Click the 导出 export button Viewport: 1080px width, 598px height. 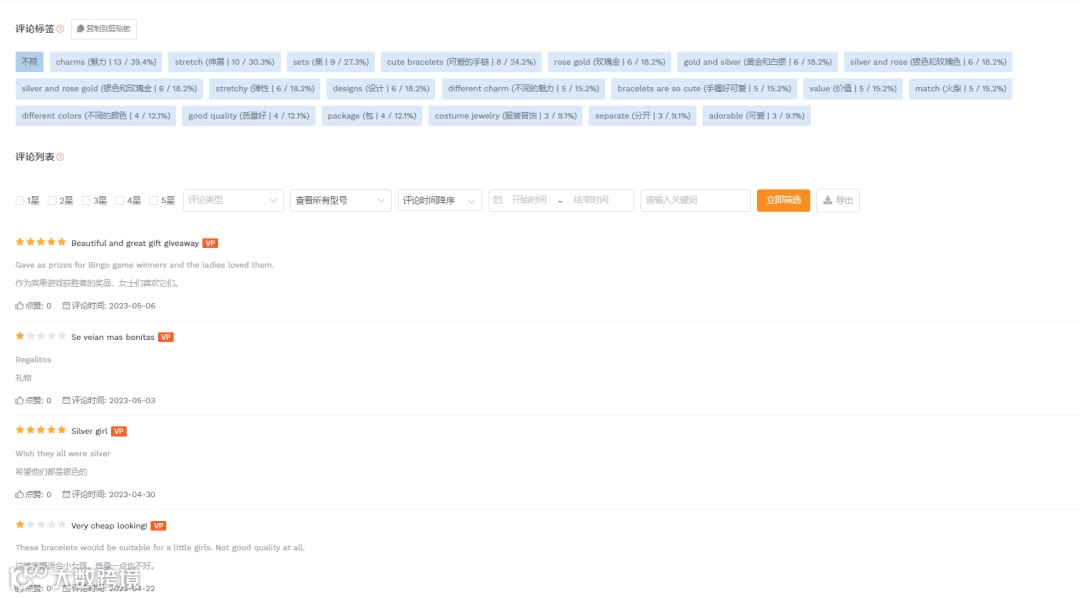tap(838, 200)
